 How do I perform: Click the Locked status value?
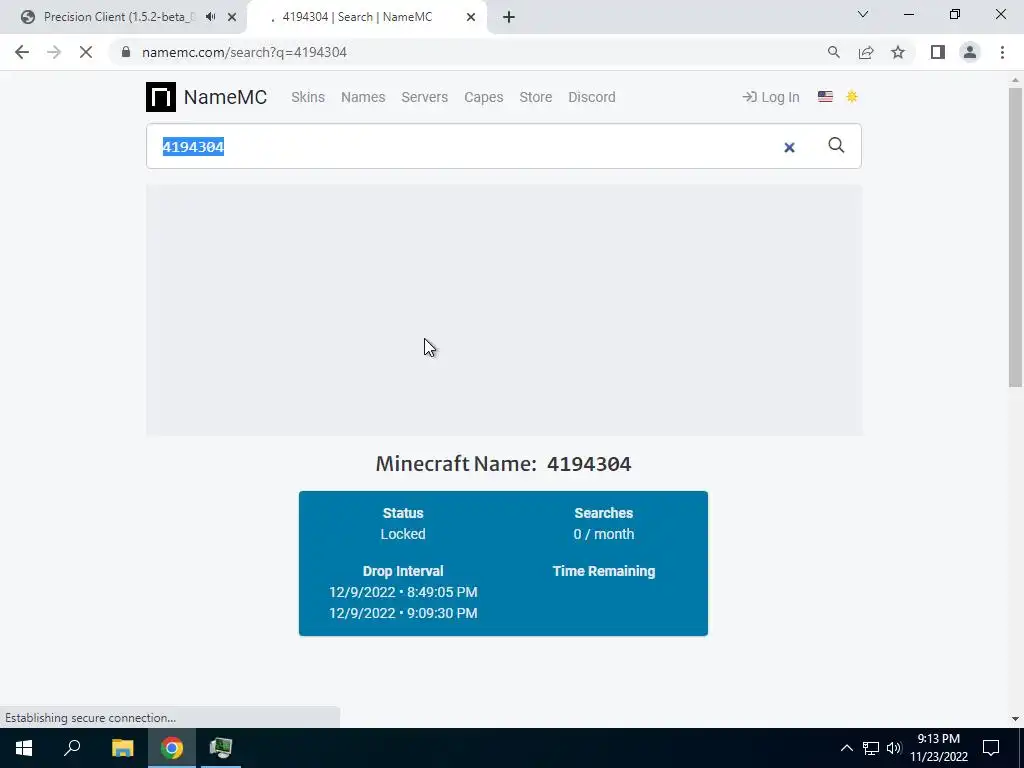[x=403, y=534]
